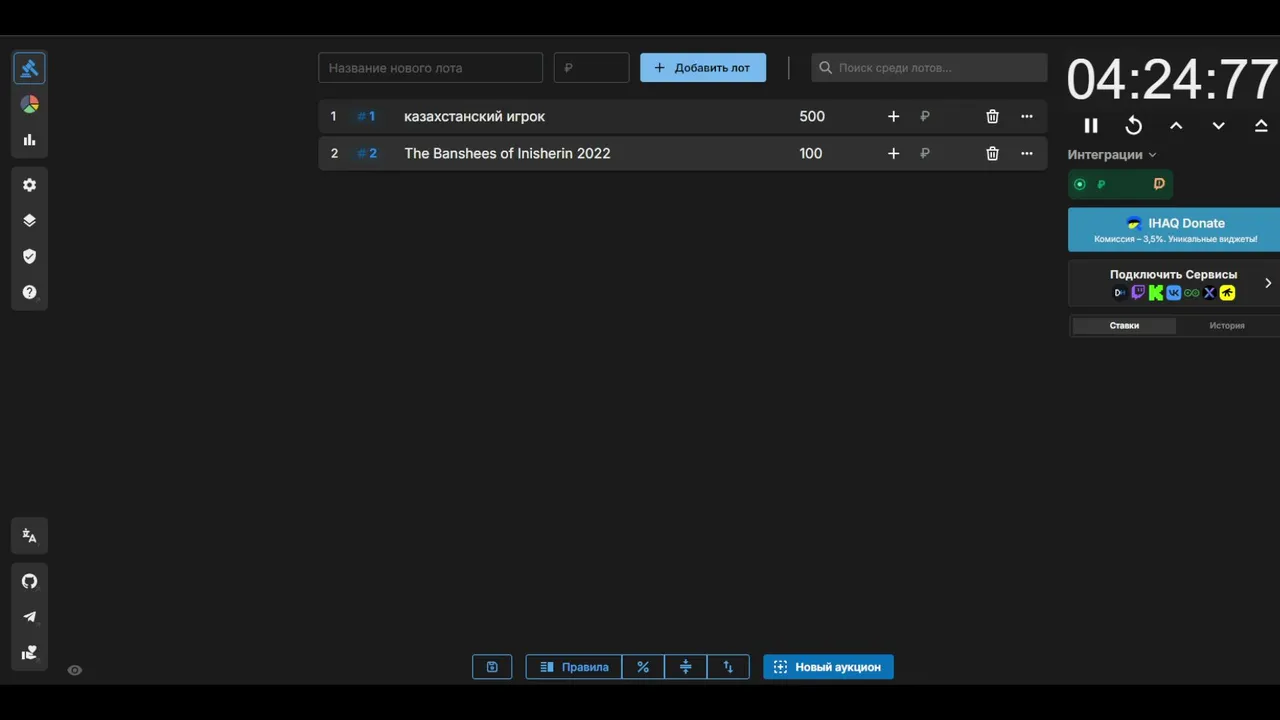This screenshot has height=720, width=1280.
Task: Select the lot name казахстанский игрок
Action: (475, 117)
